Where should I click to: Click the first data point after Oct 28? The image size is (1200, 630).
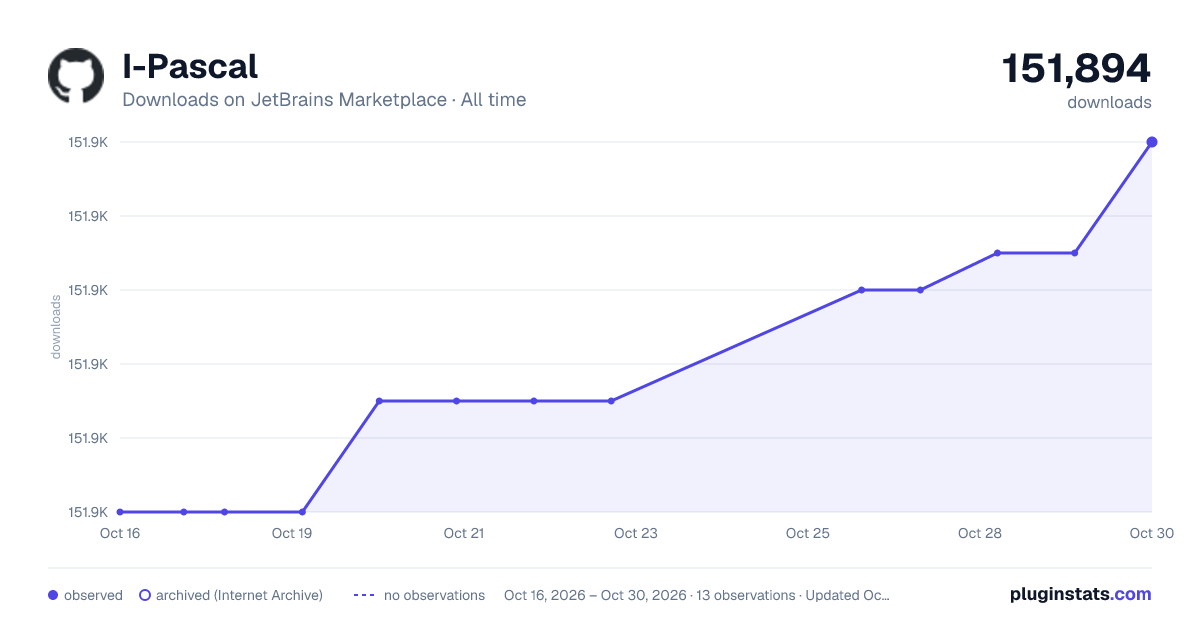pyautogui.click(x=997, y=253)
